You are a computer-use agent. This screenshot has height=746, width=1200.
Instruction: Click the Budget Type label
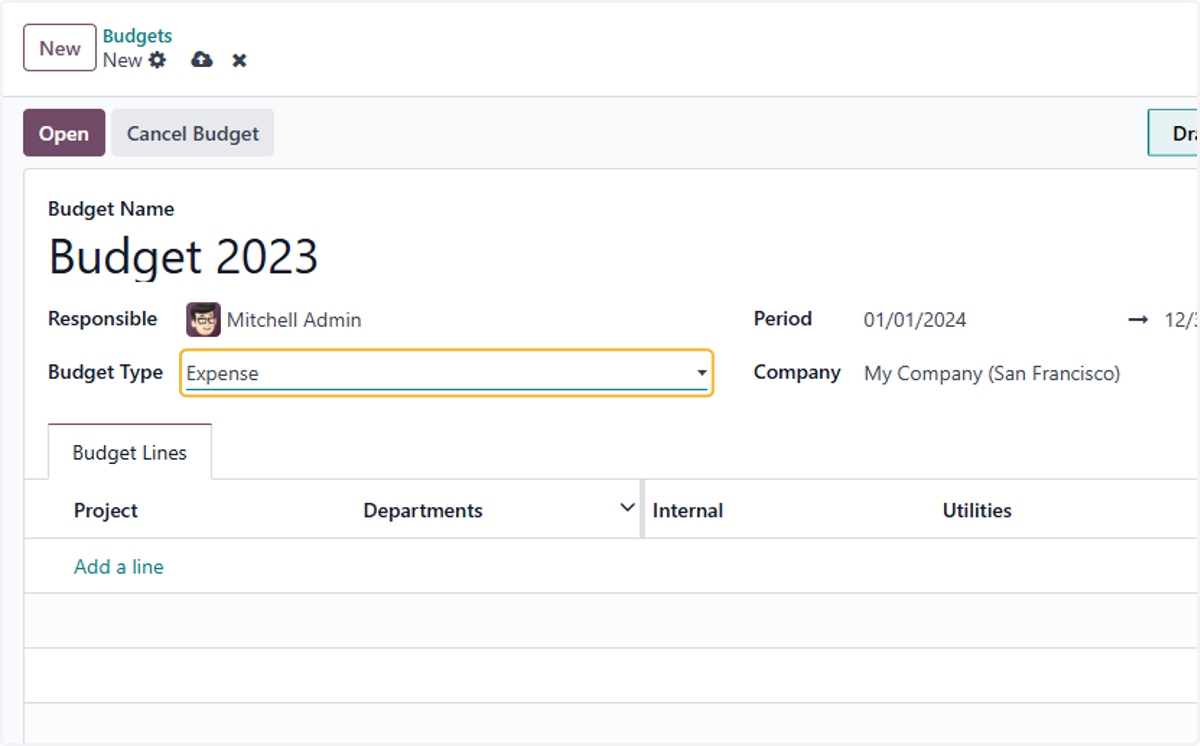tap(105, 372)
